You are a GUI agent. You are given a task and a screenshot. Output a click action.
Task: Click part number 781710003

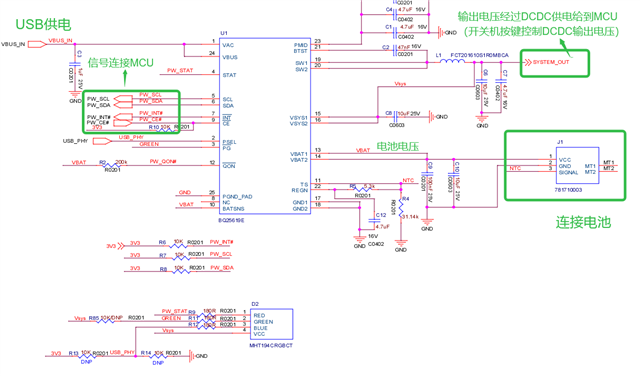(568, 190)
